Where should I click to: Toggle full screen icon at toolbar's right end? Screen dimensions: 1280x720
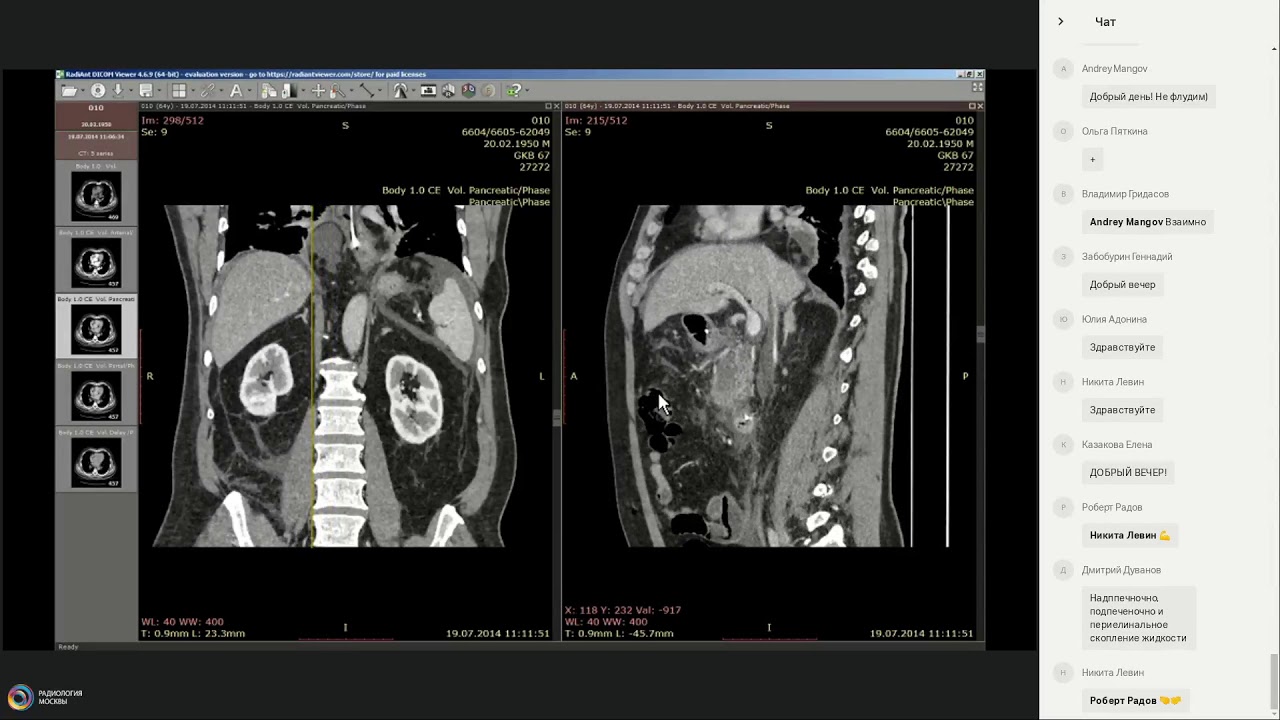click(977, 88)
